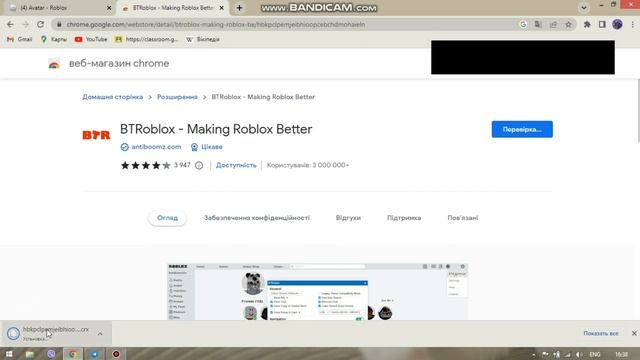This screenshot has width=640, height=360.
Task: Open the Пов'язані tab
Action: [463, 218]
